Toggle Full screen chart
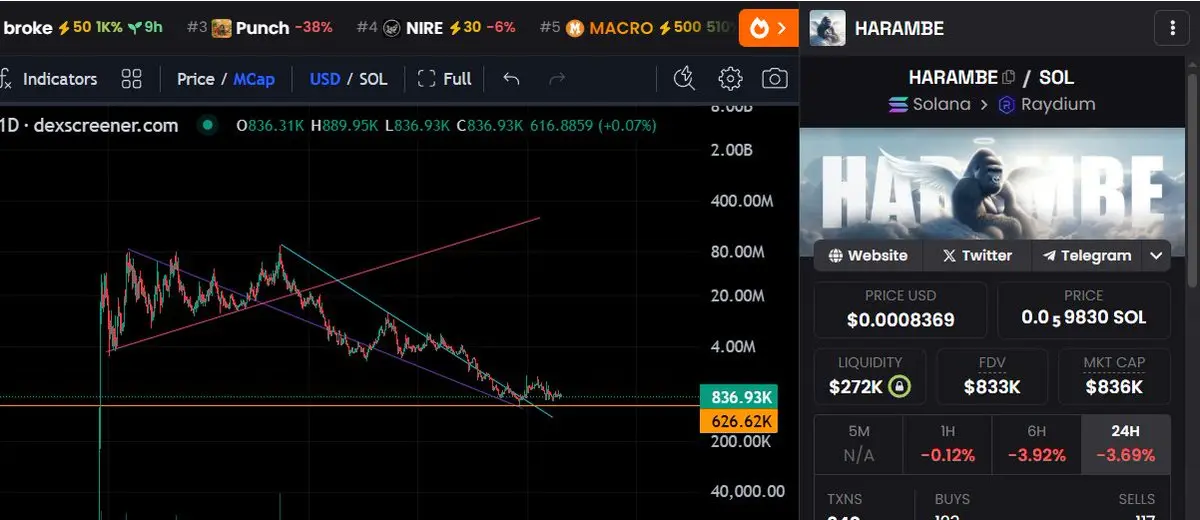 445,79
